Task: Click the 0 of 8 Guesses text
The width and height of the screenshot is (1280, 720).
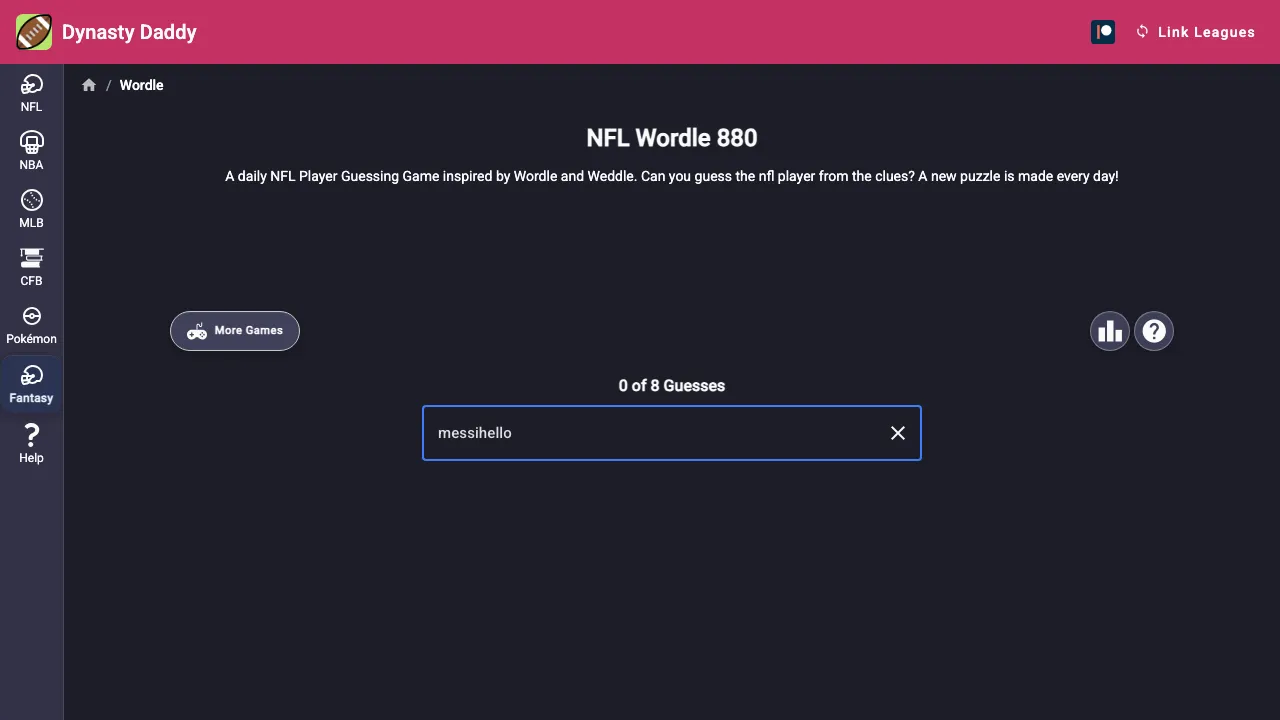Action: coord(672,385)
